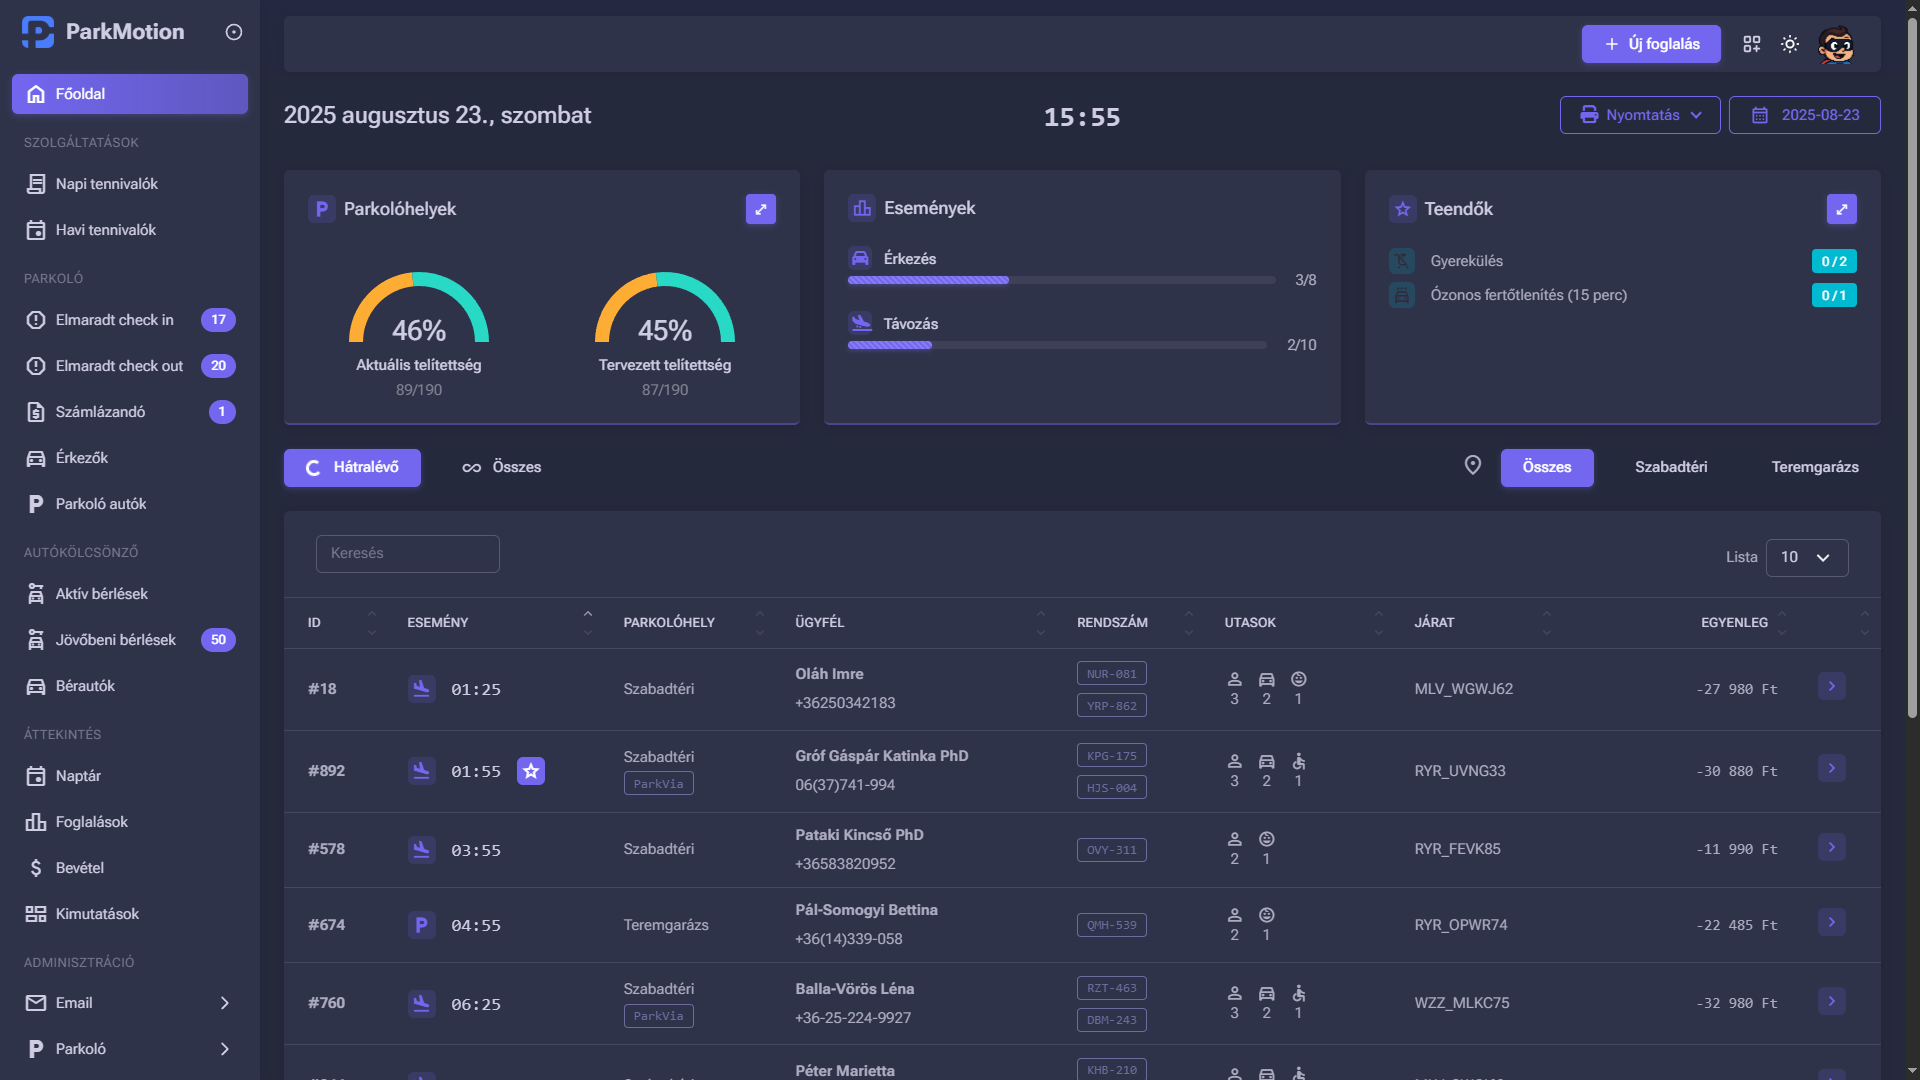Open details arrow for booking #18

pyautogui.click(x=1832, y=687)
